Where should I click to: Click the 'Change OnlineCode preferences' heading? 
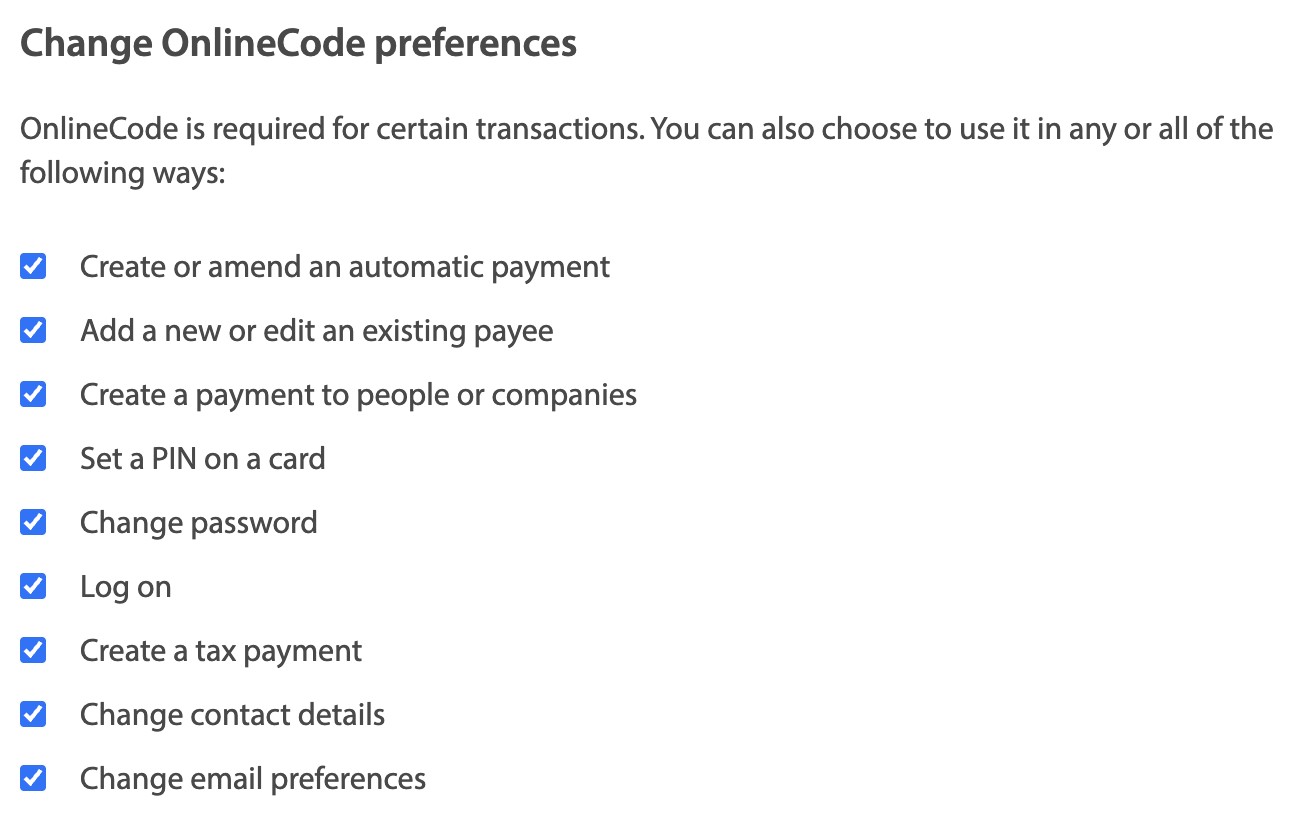tap(298, 44)
